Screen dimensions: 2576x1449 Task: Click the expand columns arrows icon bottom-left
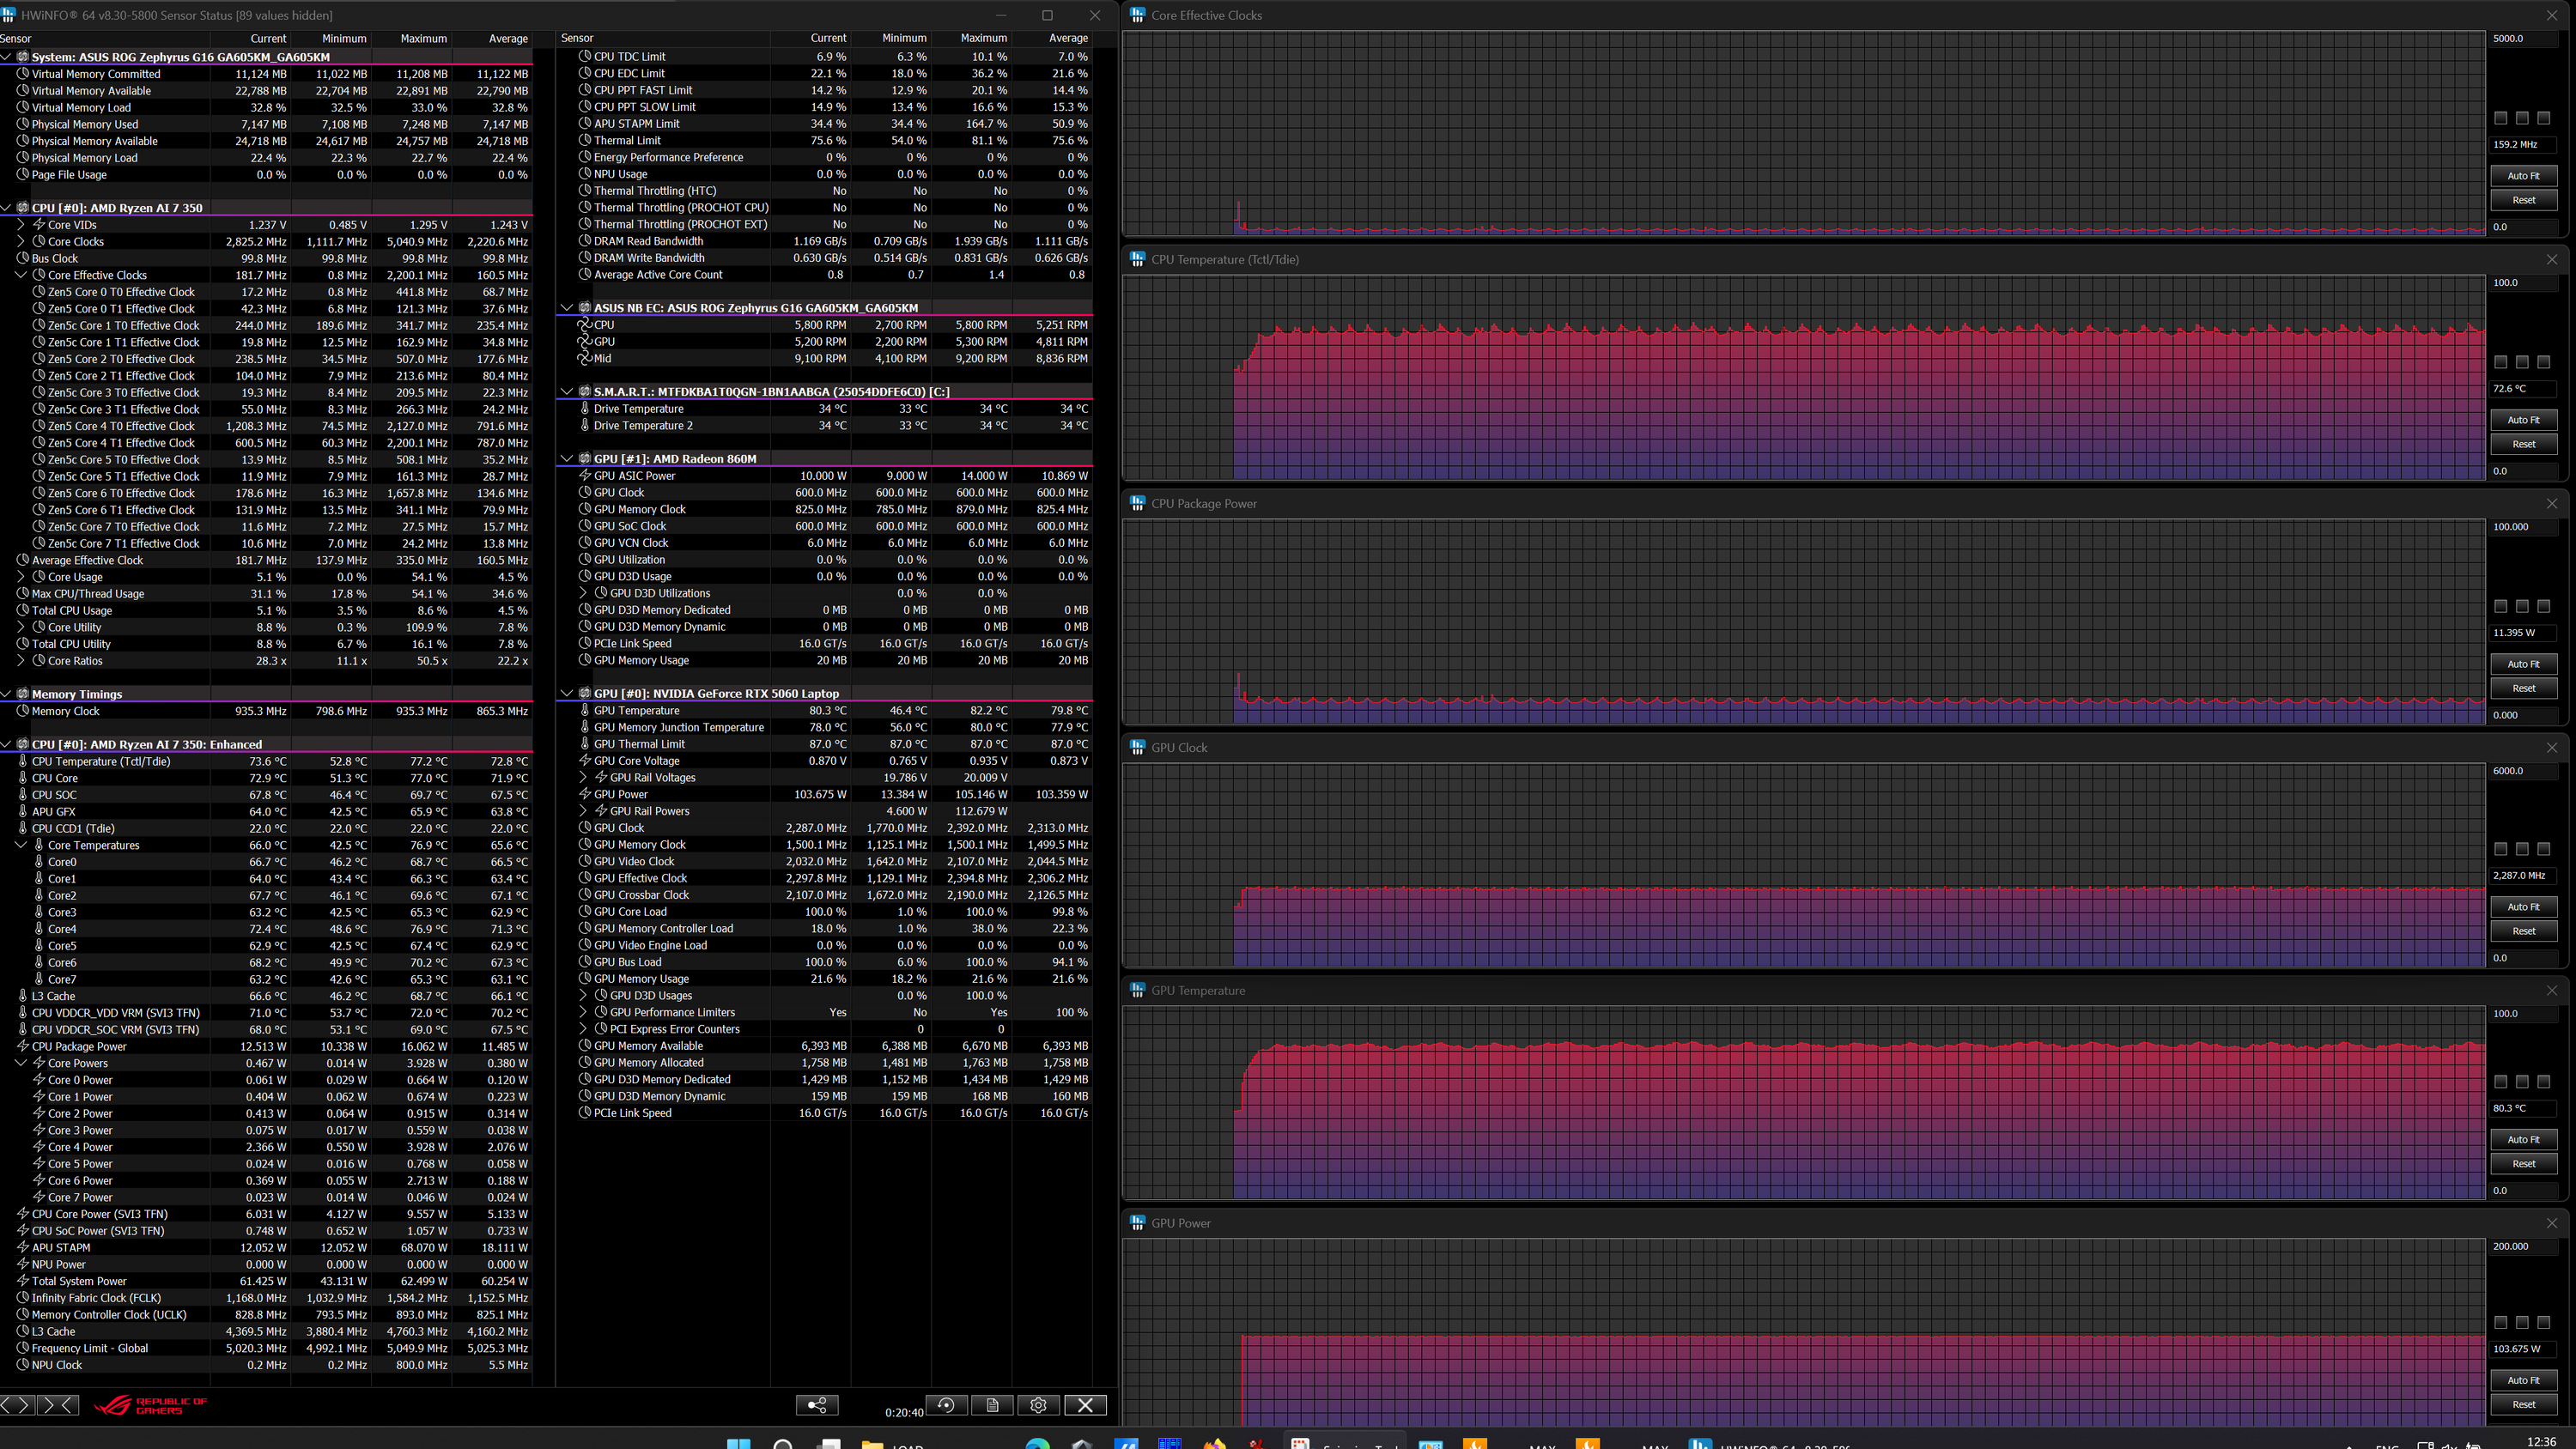[x=17, y=1405]
